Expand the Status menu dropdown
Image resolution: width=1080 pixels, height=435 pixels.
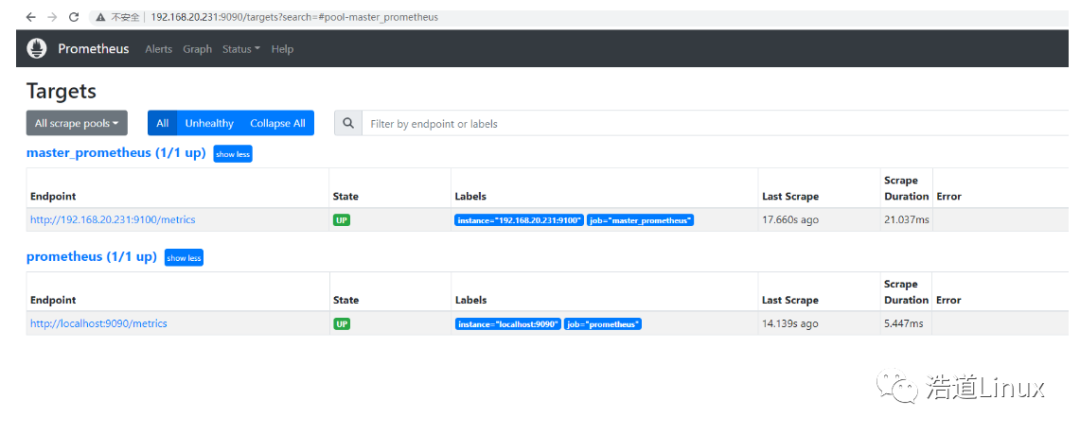tap(240, 49)
